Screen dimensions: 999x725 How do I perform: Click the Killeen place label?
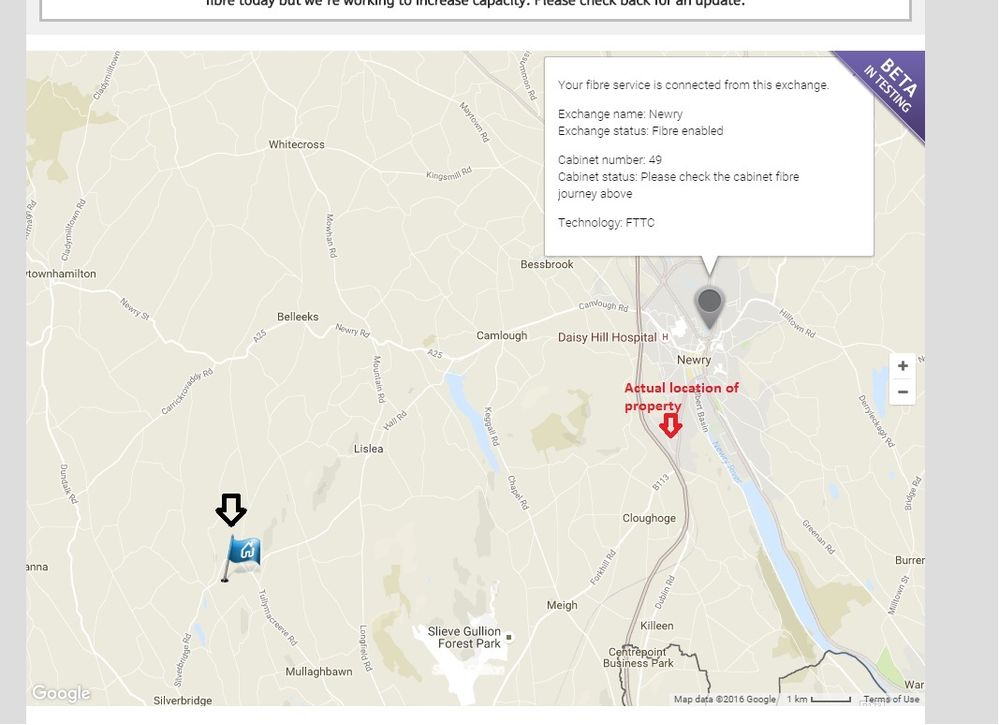click(657, 626)
